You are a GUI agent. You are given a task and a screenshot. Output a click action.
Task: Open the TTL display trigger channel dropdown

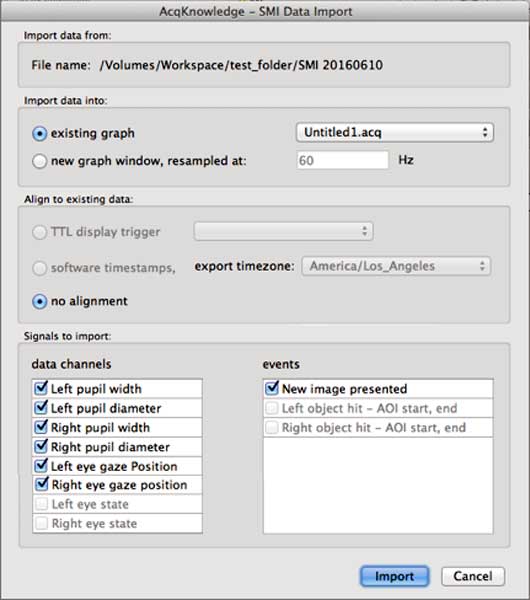pyautogui.click(x=283, y=231)
